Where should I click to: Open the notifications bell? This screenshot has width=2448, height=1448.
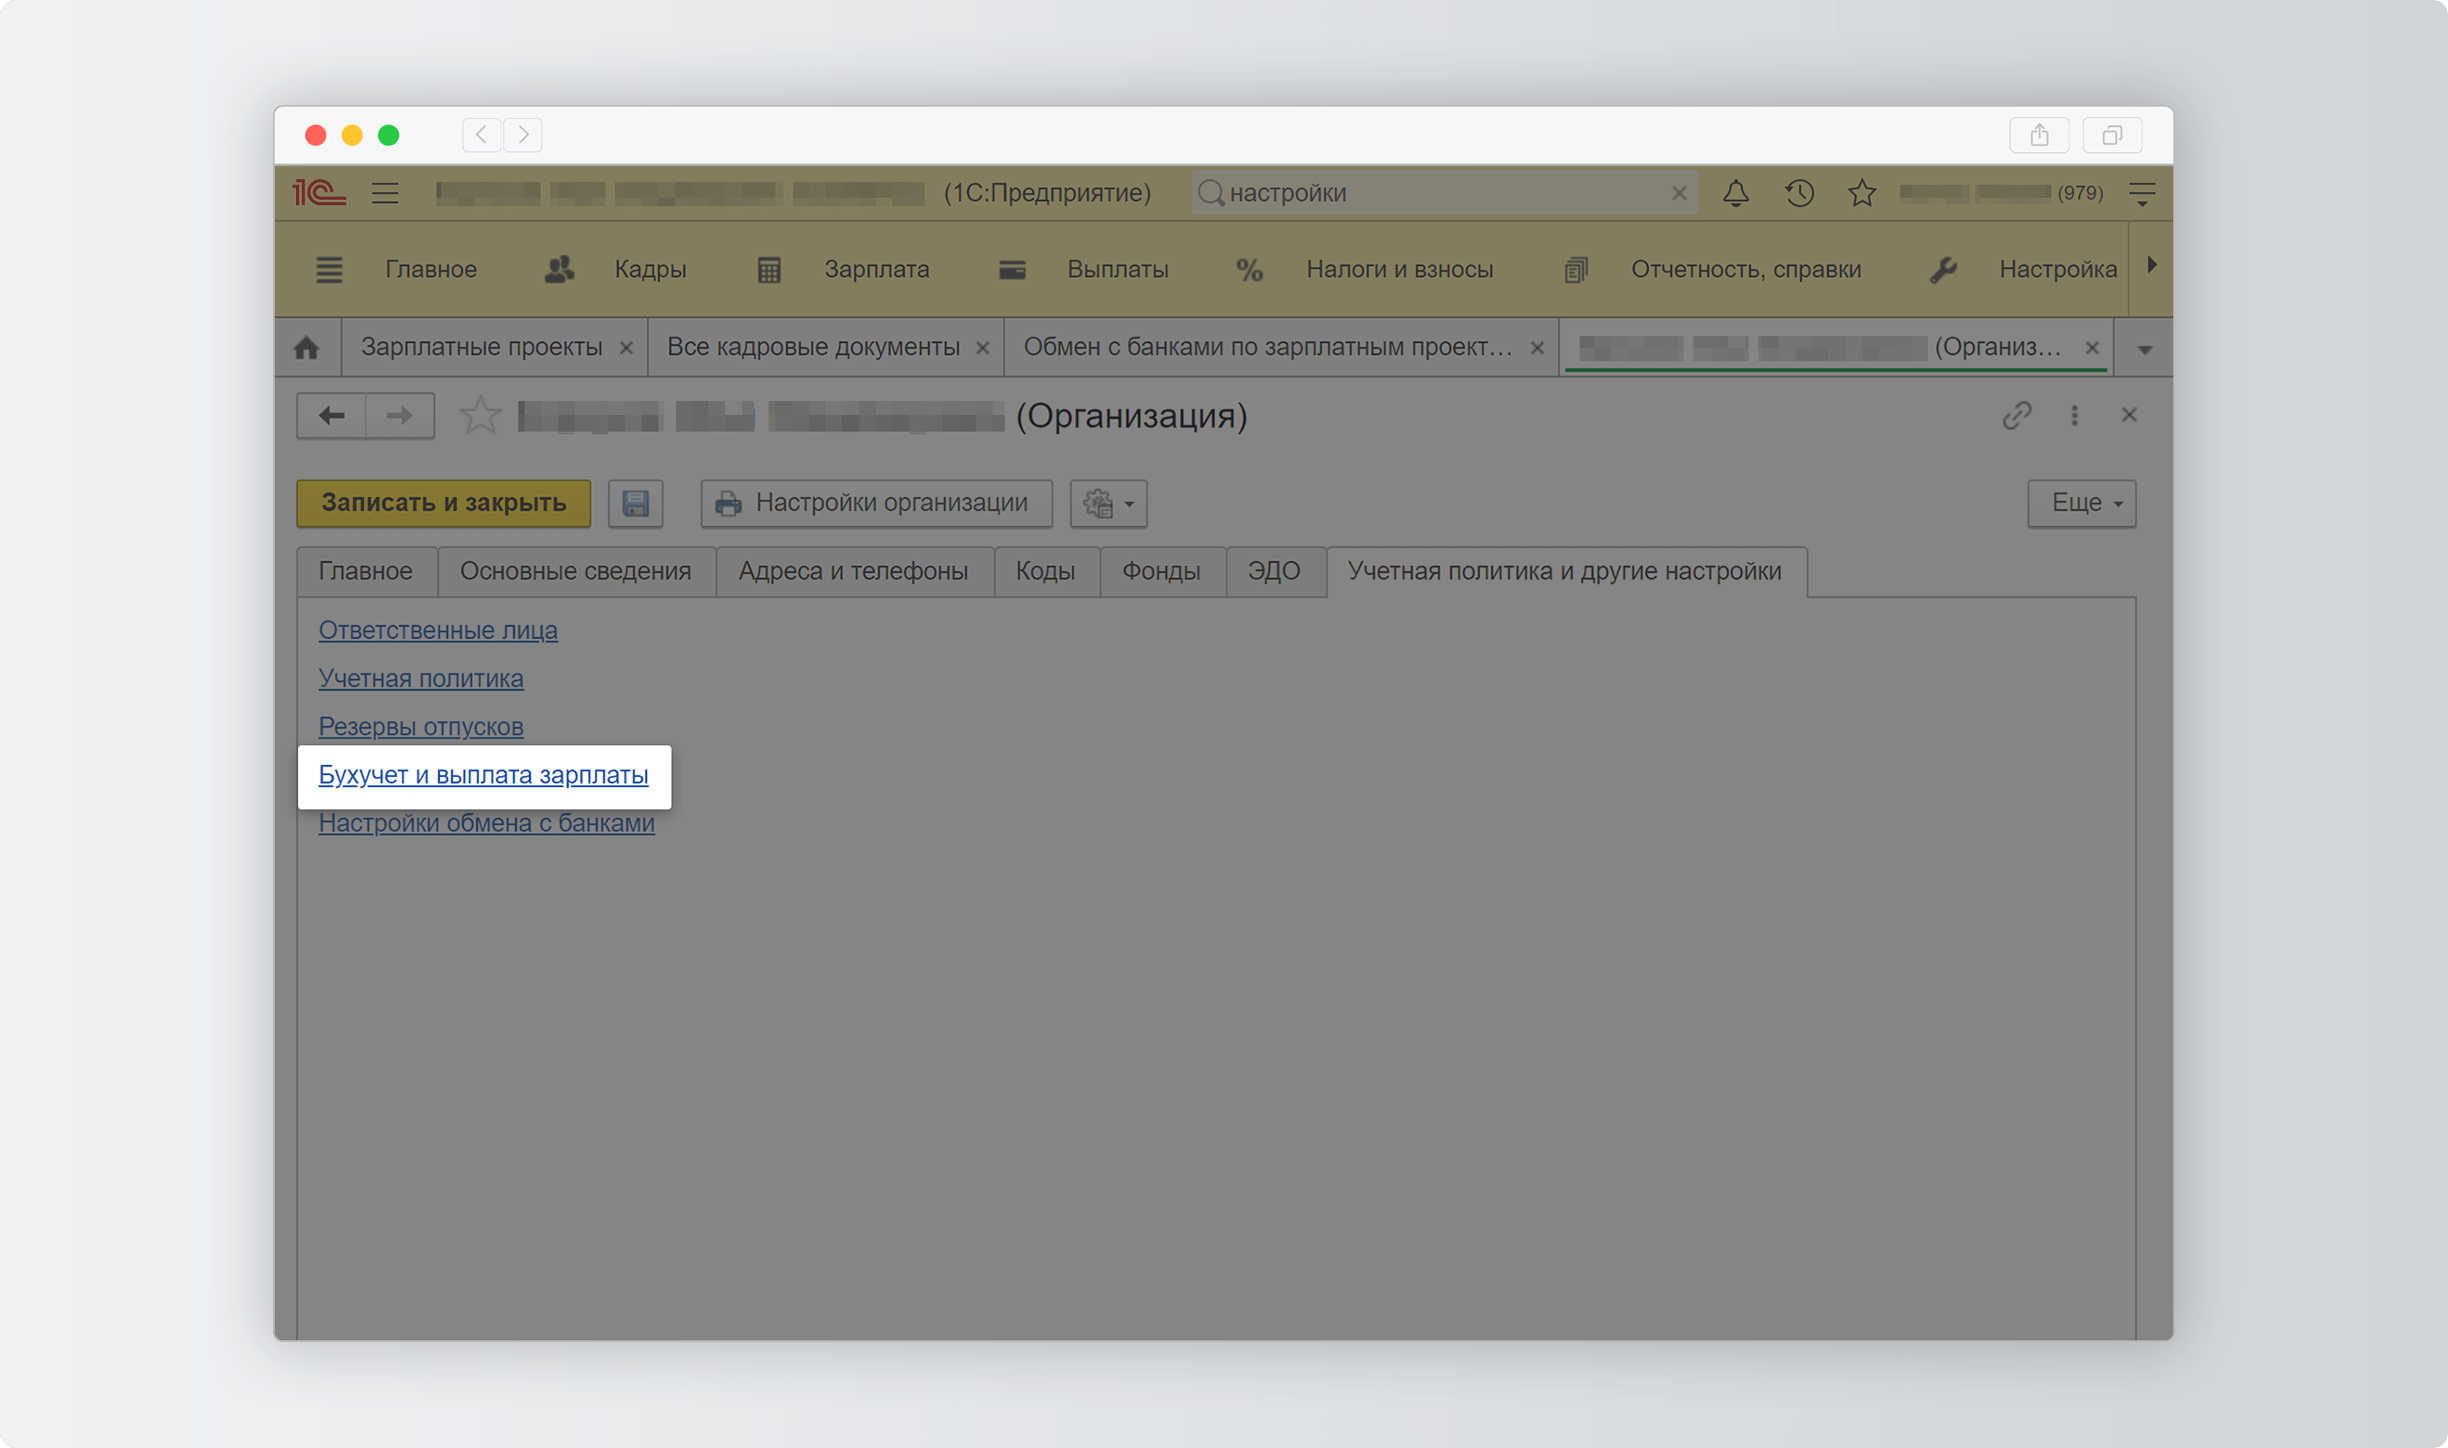[1736, 193]
